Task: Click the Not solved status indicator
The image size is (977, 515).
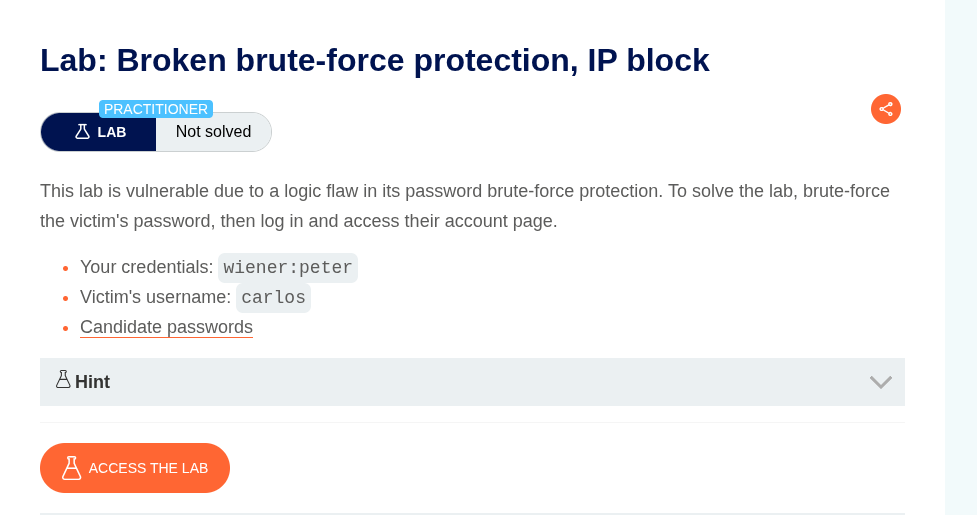Action: coord(213,132)
